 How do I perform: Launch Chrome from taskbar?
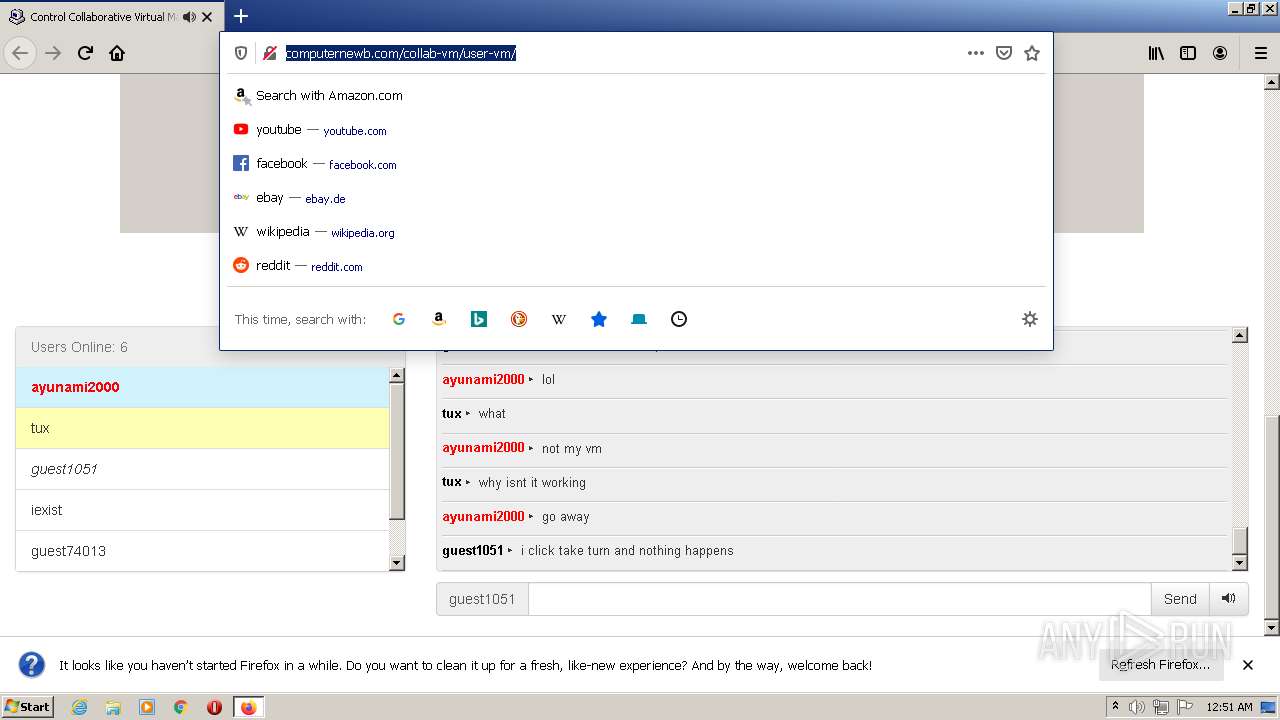pyautogui.click(x=180, y=707)
